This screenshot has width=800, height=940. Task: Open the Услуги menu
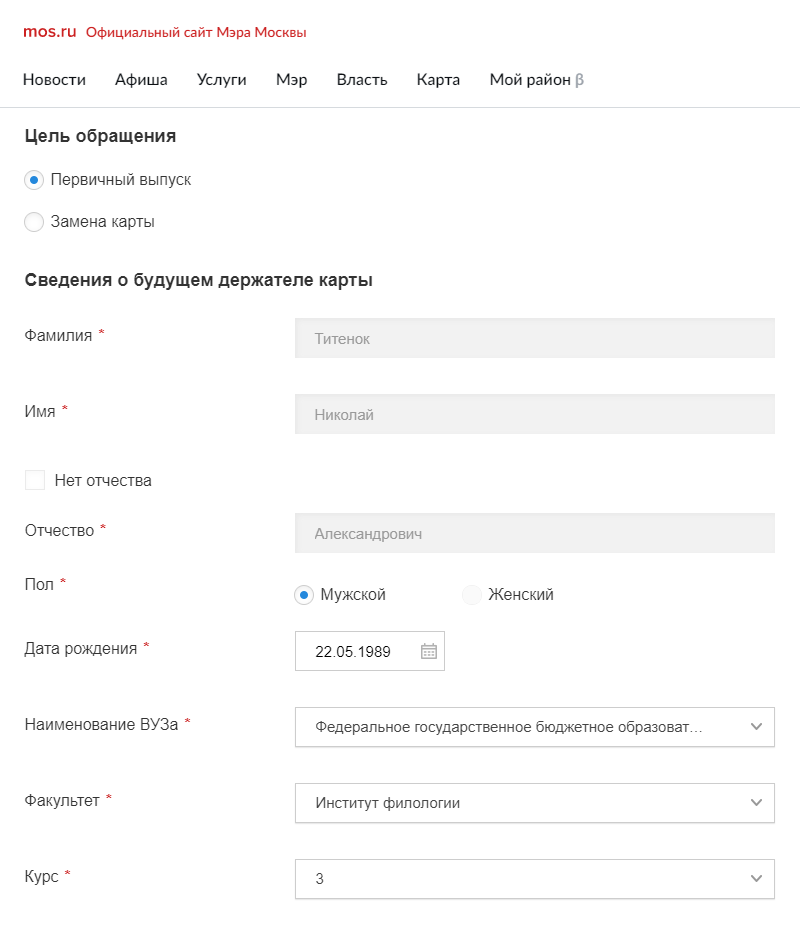(221, 80)
